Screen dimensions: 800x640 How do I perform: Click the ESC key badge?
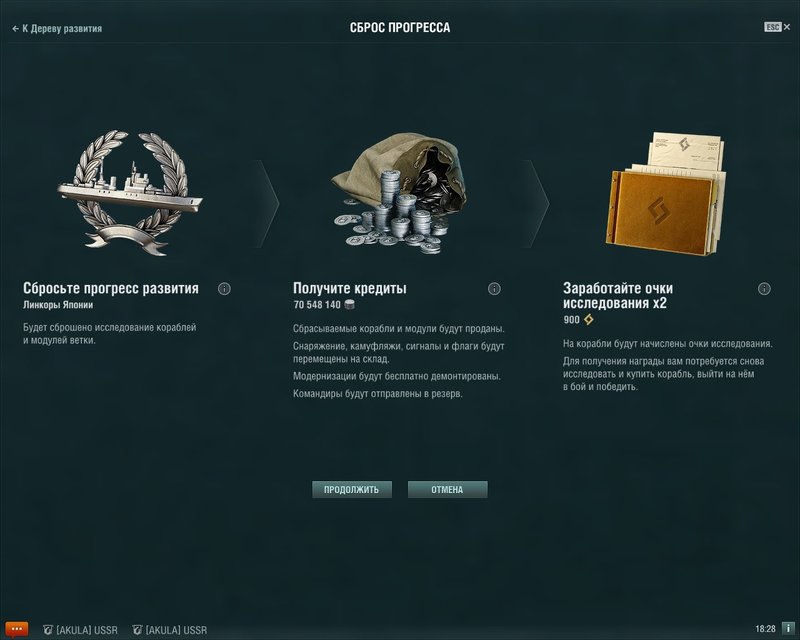tap(772, 27)
